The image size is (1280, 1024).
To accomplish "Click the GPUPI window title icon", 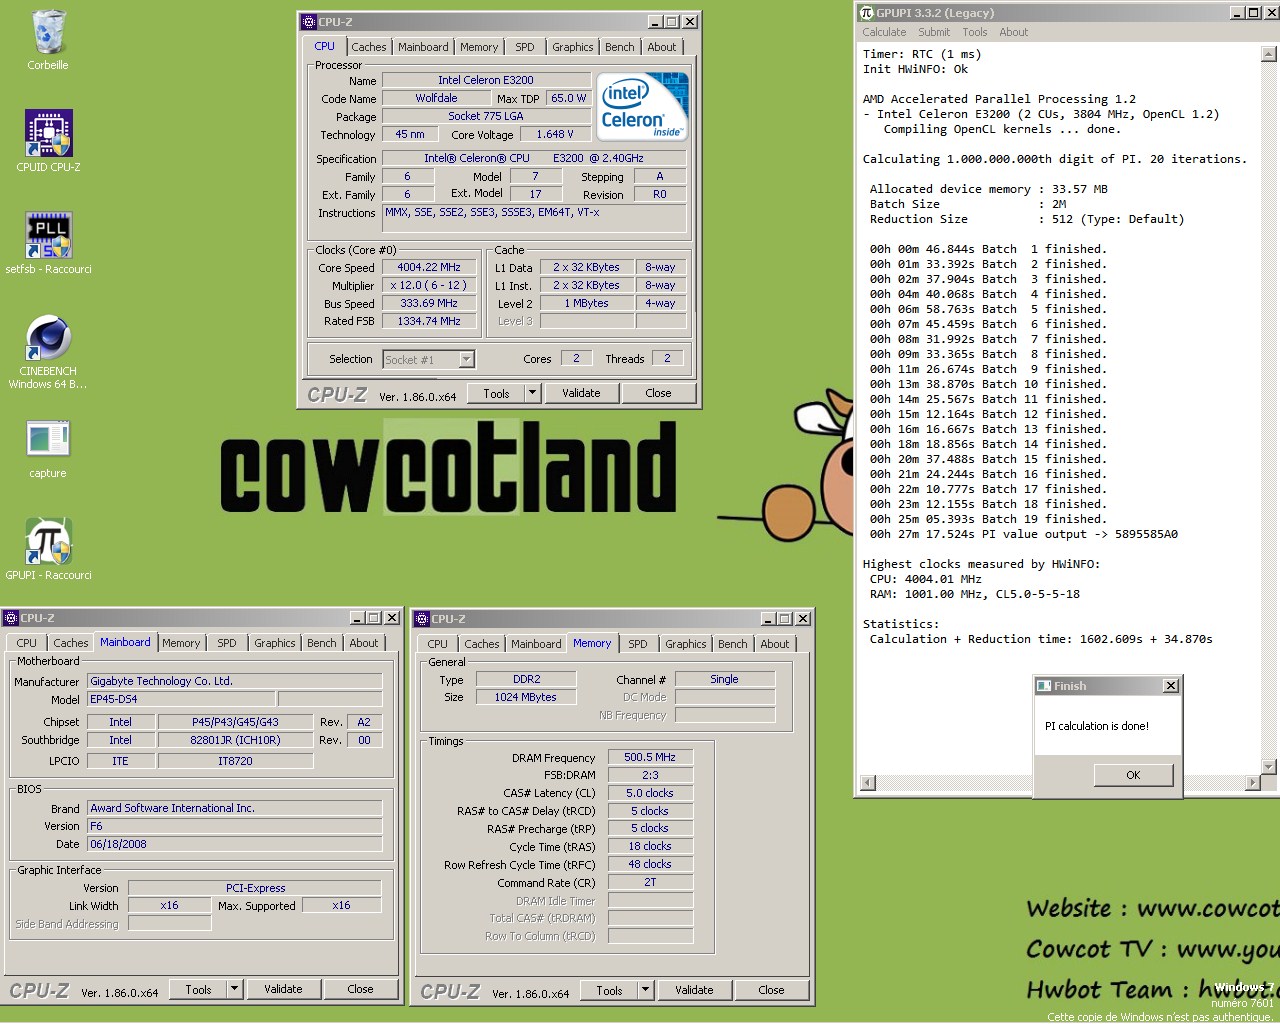I will pos(866,12).
